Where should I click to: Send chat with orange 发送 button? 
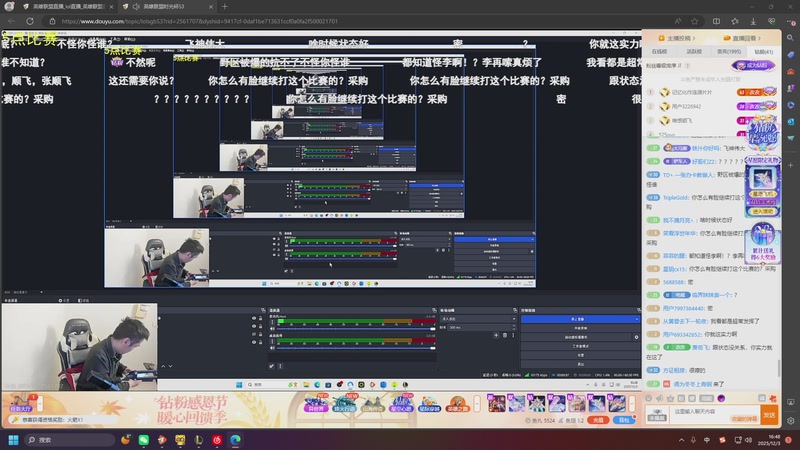769,415
